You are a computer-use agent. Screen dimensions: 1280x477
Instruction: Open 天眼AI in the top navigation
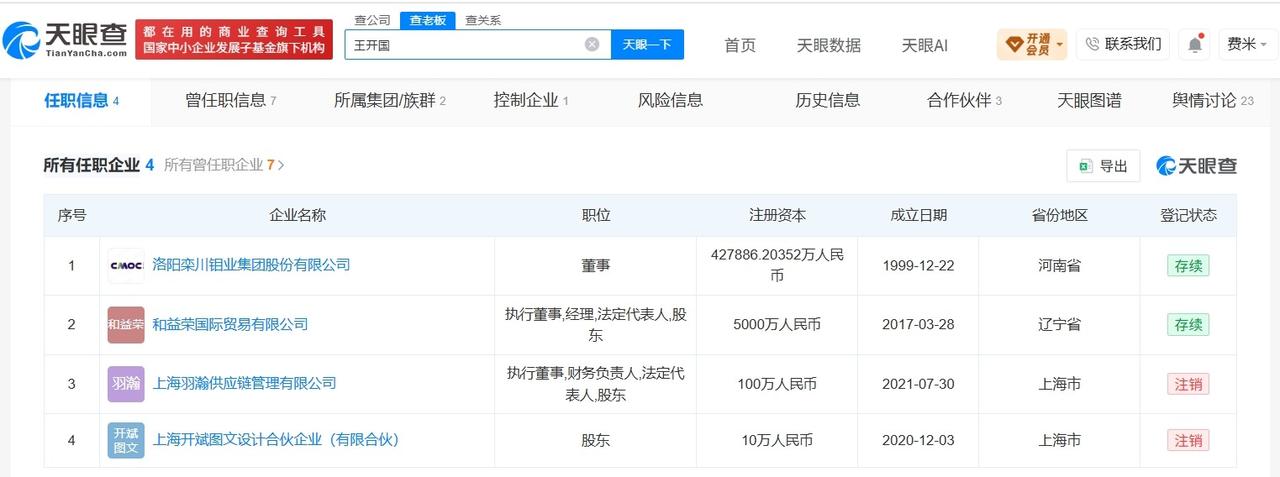point(924,45)
